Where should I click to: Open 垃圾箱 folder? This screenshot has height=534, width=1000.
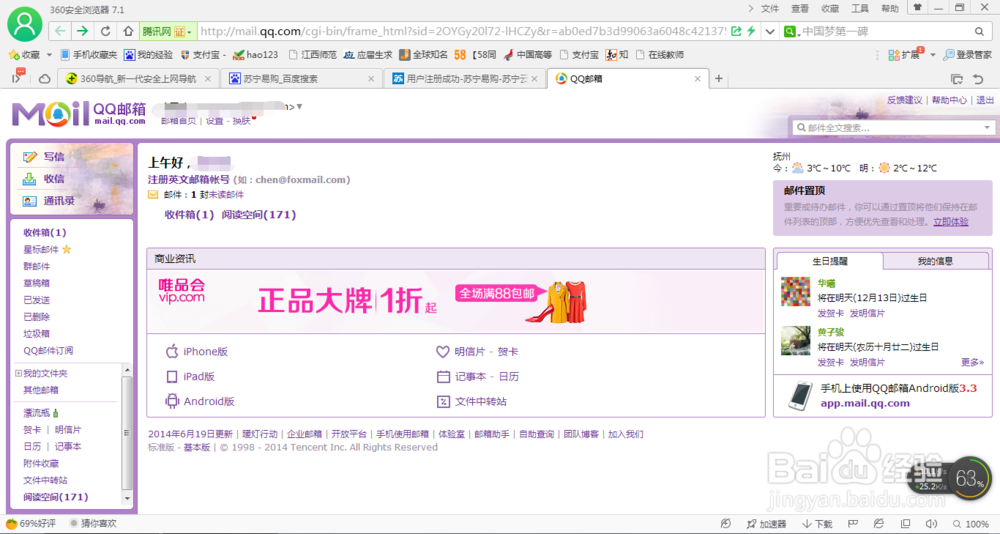tap(36, 334)
